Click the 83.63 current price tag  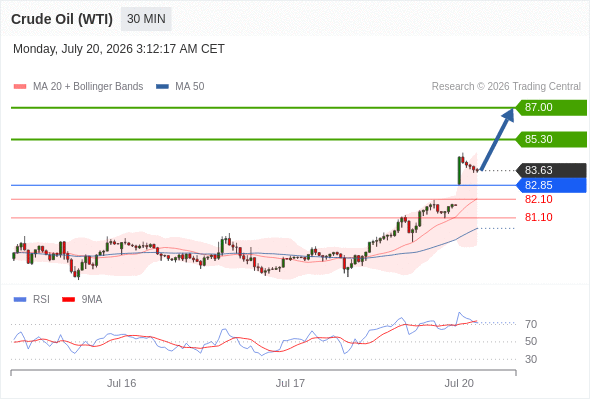pyautogui.click(x=551, y=170)
